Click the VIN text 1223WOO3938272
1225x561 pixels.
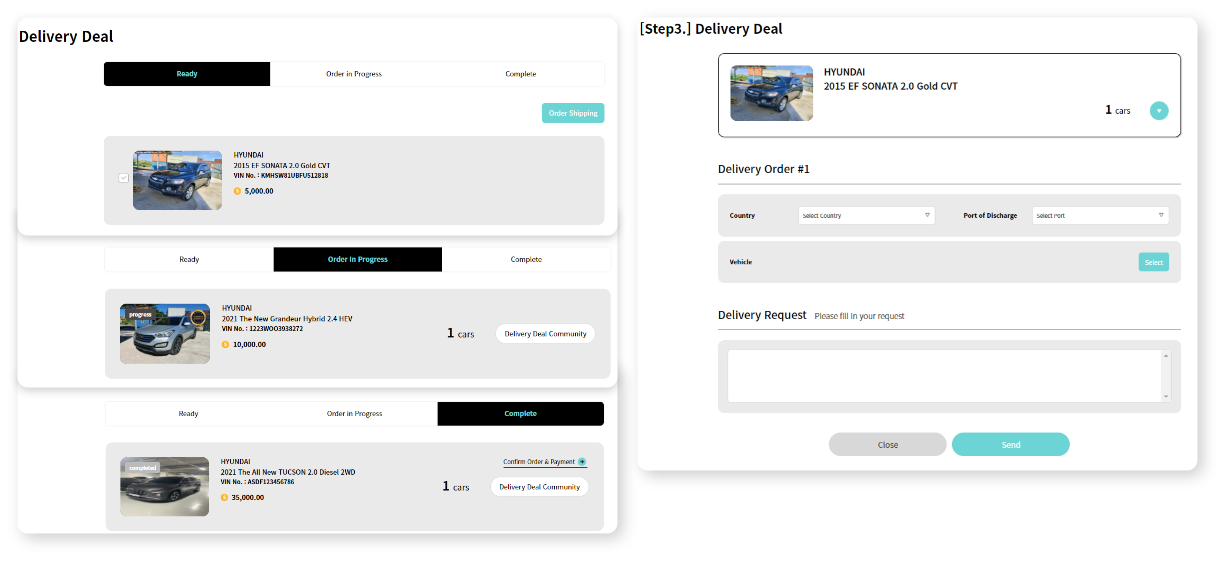point(276,329)
